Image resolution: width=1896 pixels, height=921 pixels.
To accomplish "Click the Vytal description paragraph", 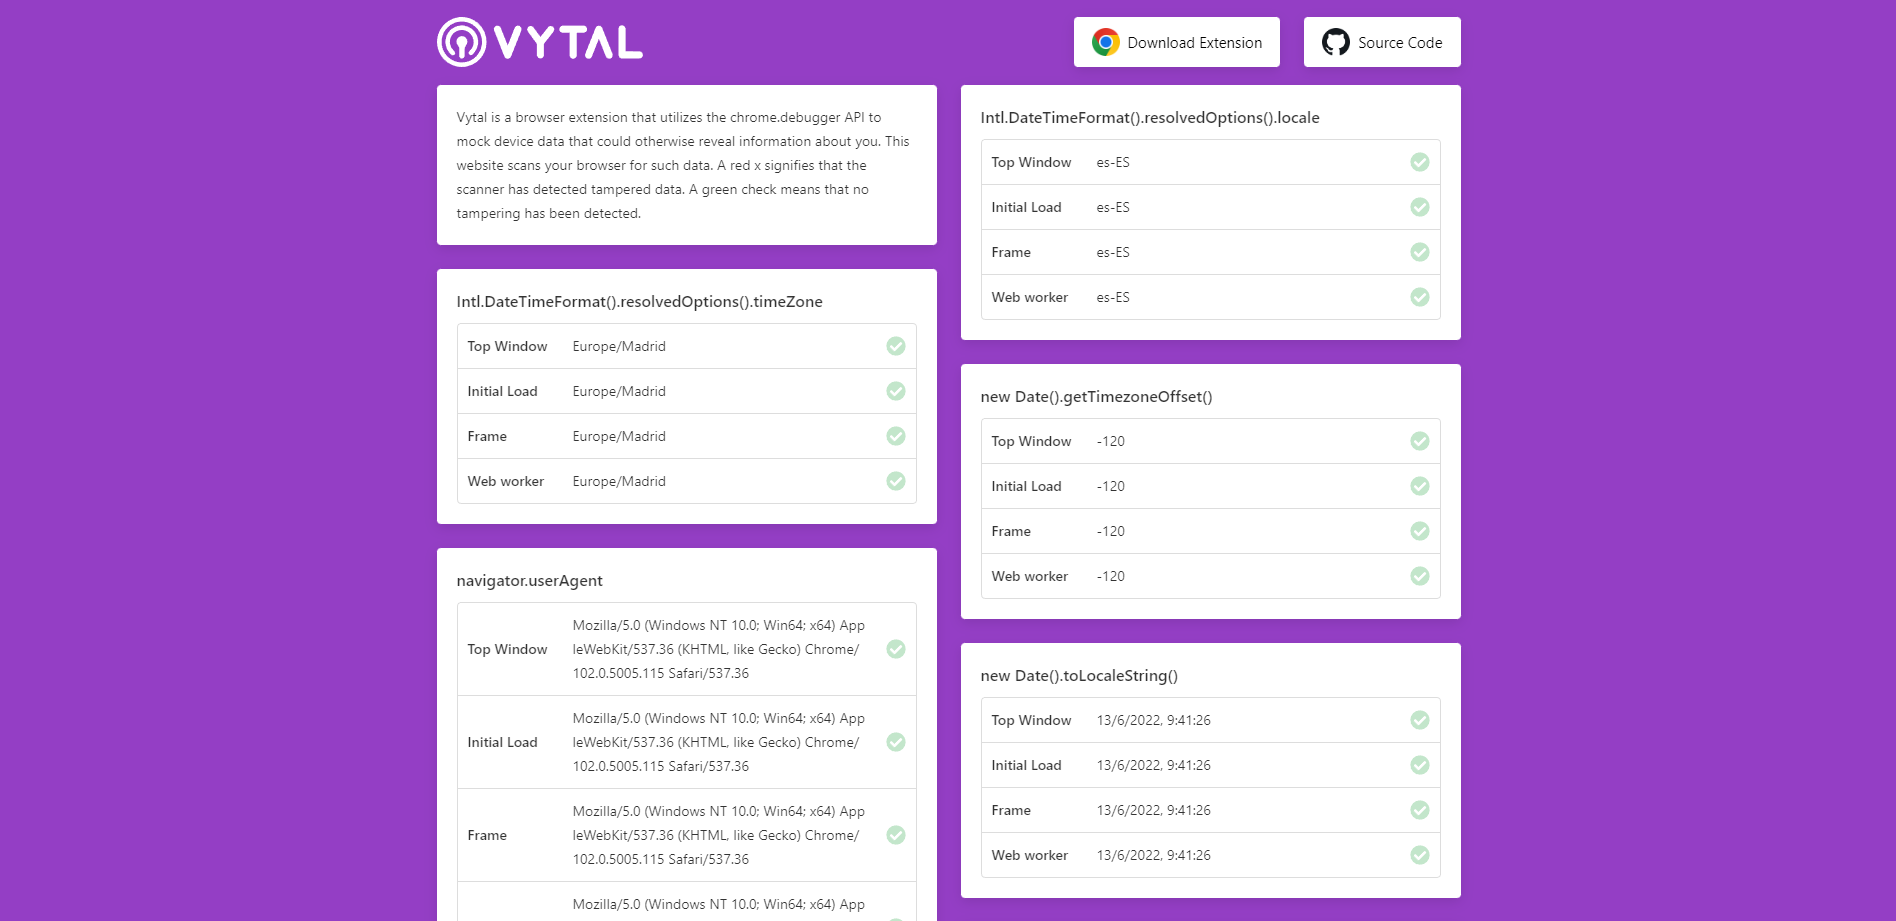I will [x=684, y=165].
